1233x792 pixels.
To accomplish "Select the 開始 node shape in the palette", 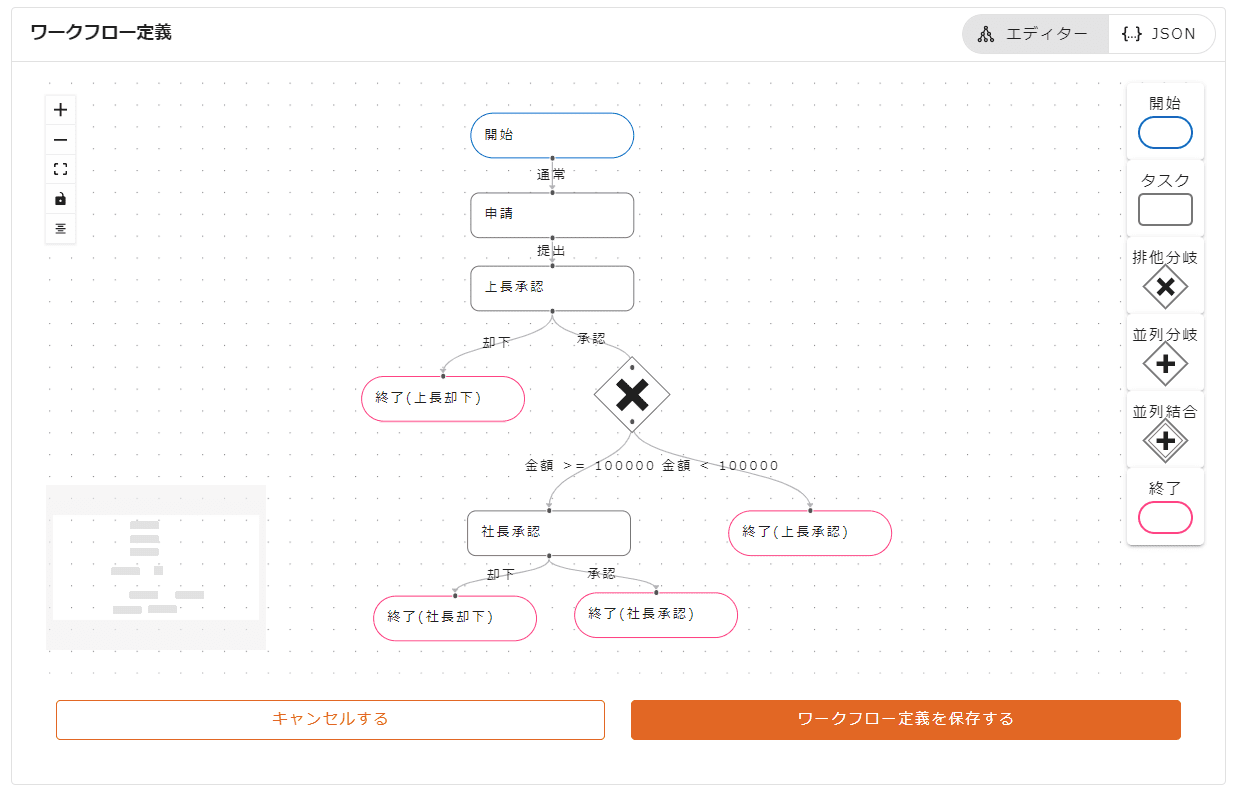I will tap(1165, 132).
